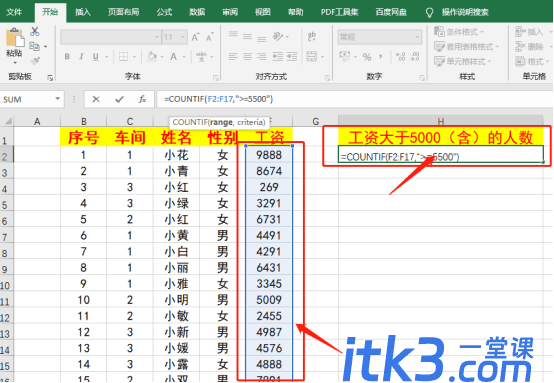The image size is (554, 383).
Task: Increase font size with larger A
Action: pyautogui.click(x=195, y=37)
